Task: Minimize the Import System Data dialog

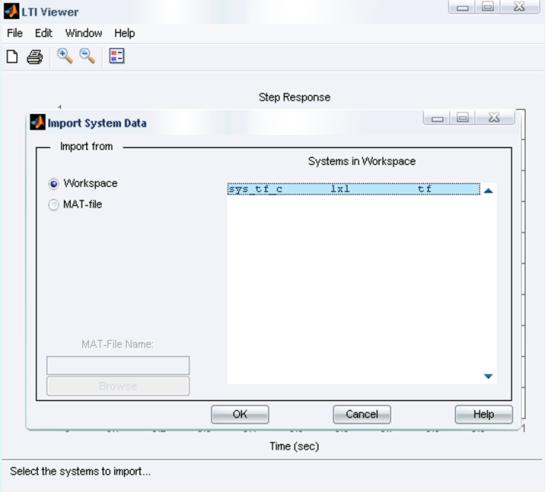Action: [x=437, y=118]
